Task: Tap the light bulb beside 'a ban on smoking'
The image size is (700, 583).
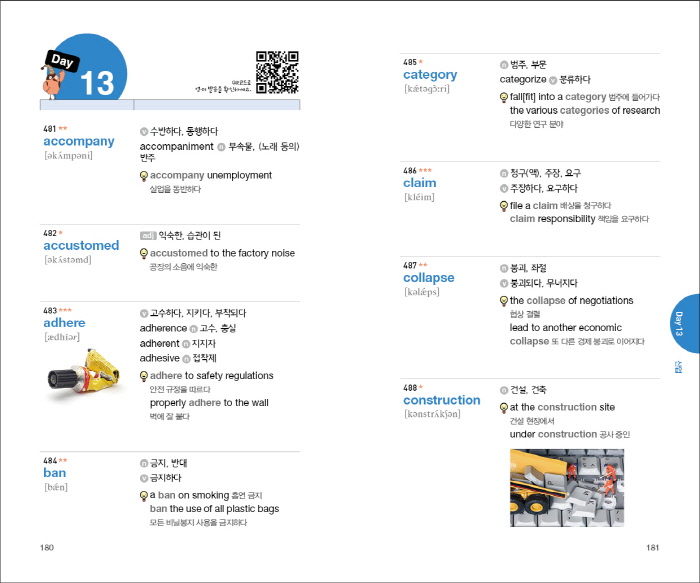Action: pyautogui.click(x=144, y=496)
